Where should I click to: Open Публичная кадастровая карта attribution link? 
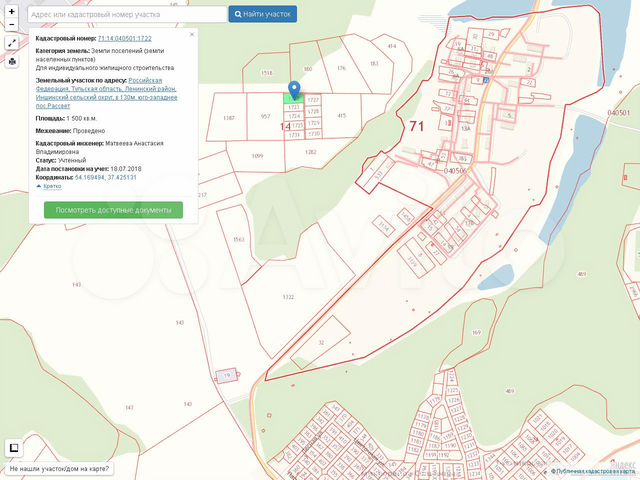pos(594,471)
